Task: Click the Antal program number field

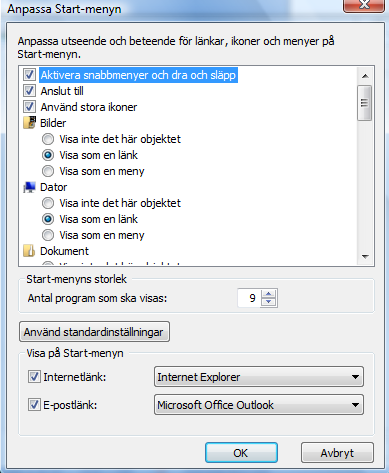Action: (249, 298)
